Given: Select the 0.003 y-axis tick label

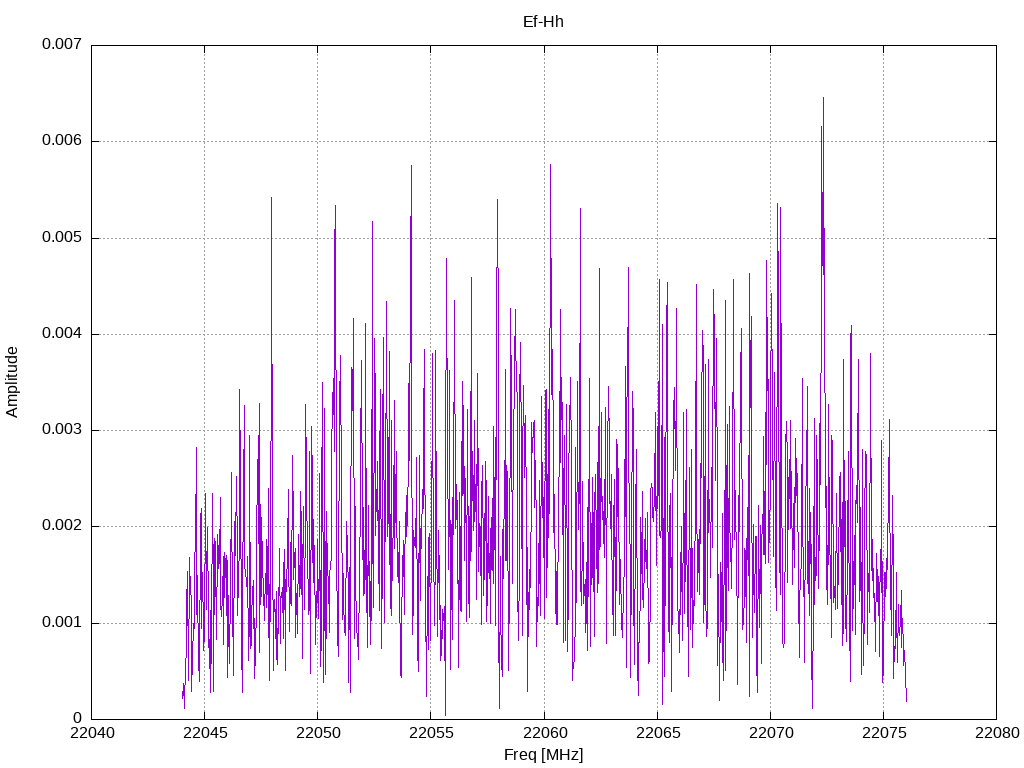Looking at the screenshot, I should coord(62,430).
